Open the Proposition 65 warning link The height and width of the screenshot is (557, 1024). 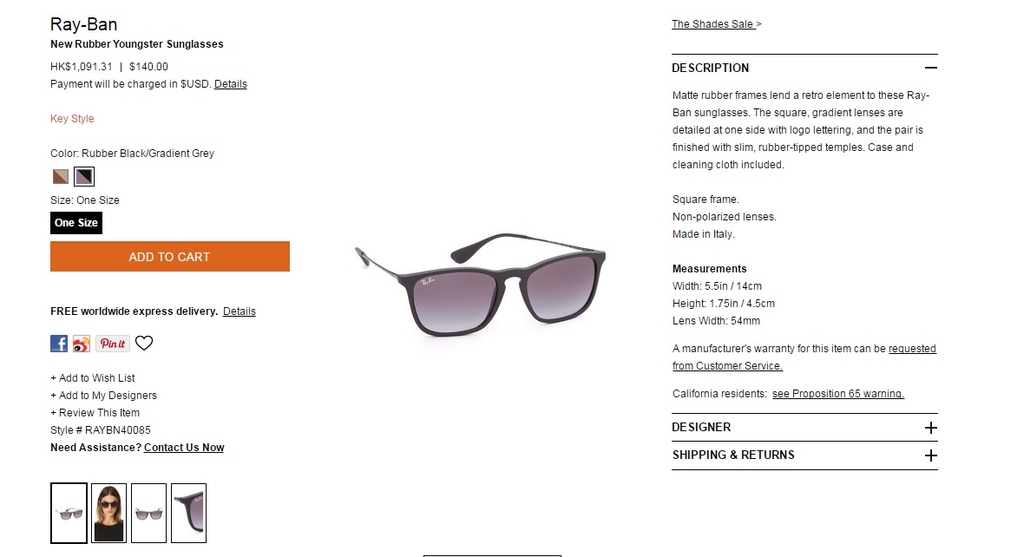[838, 394]
